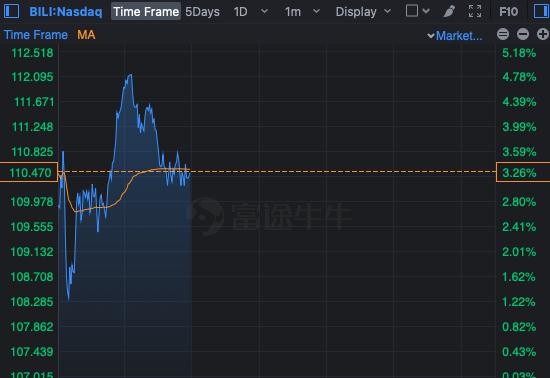Open the Display dropdown menu

click(x=363, y=12)
